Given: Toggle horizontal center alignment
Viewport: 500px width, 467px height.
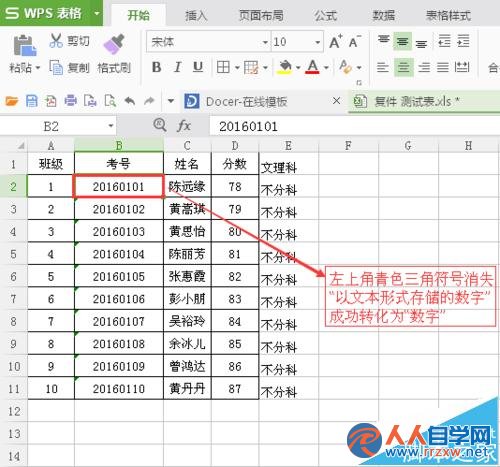Looking at the screenshot, I should coord(403,67).
